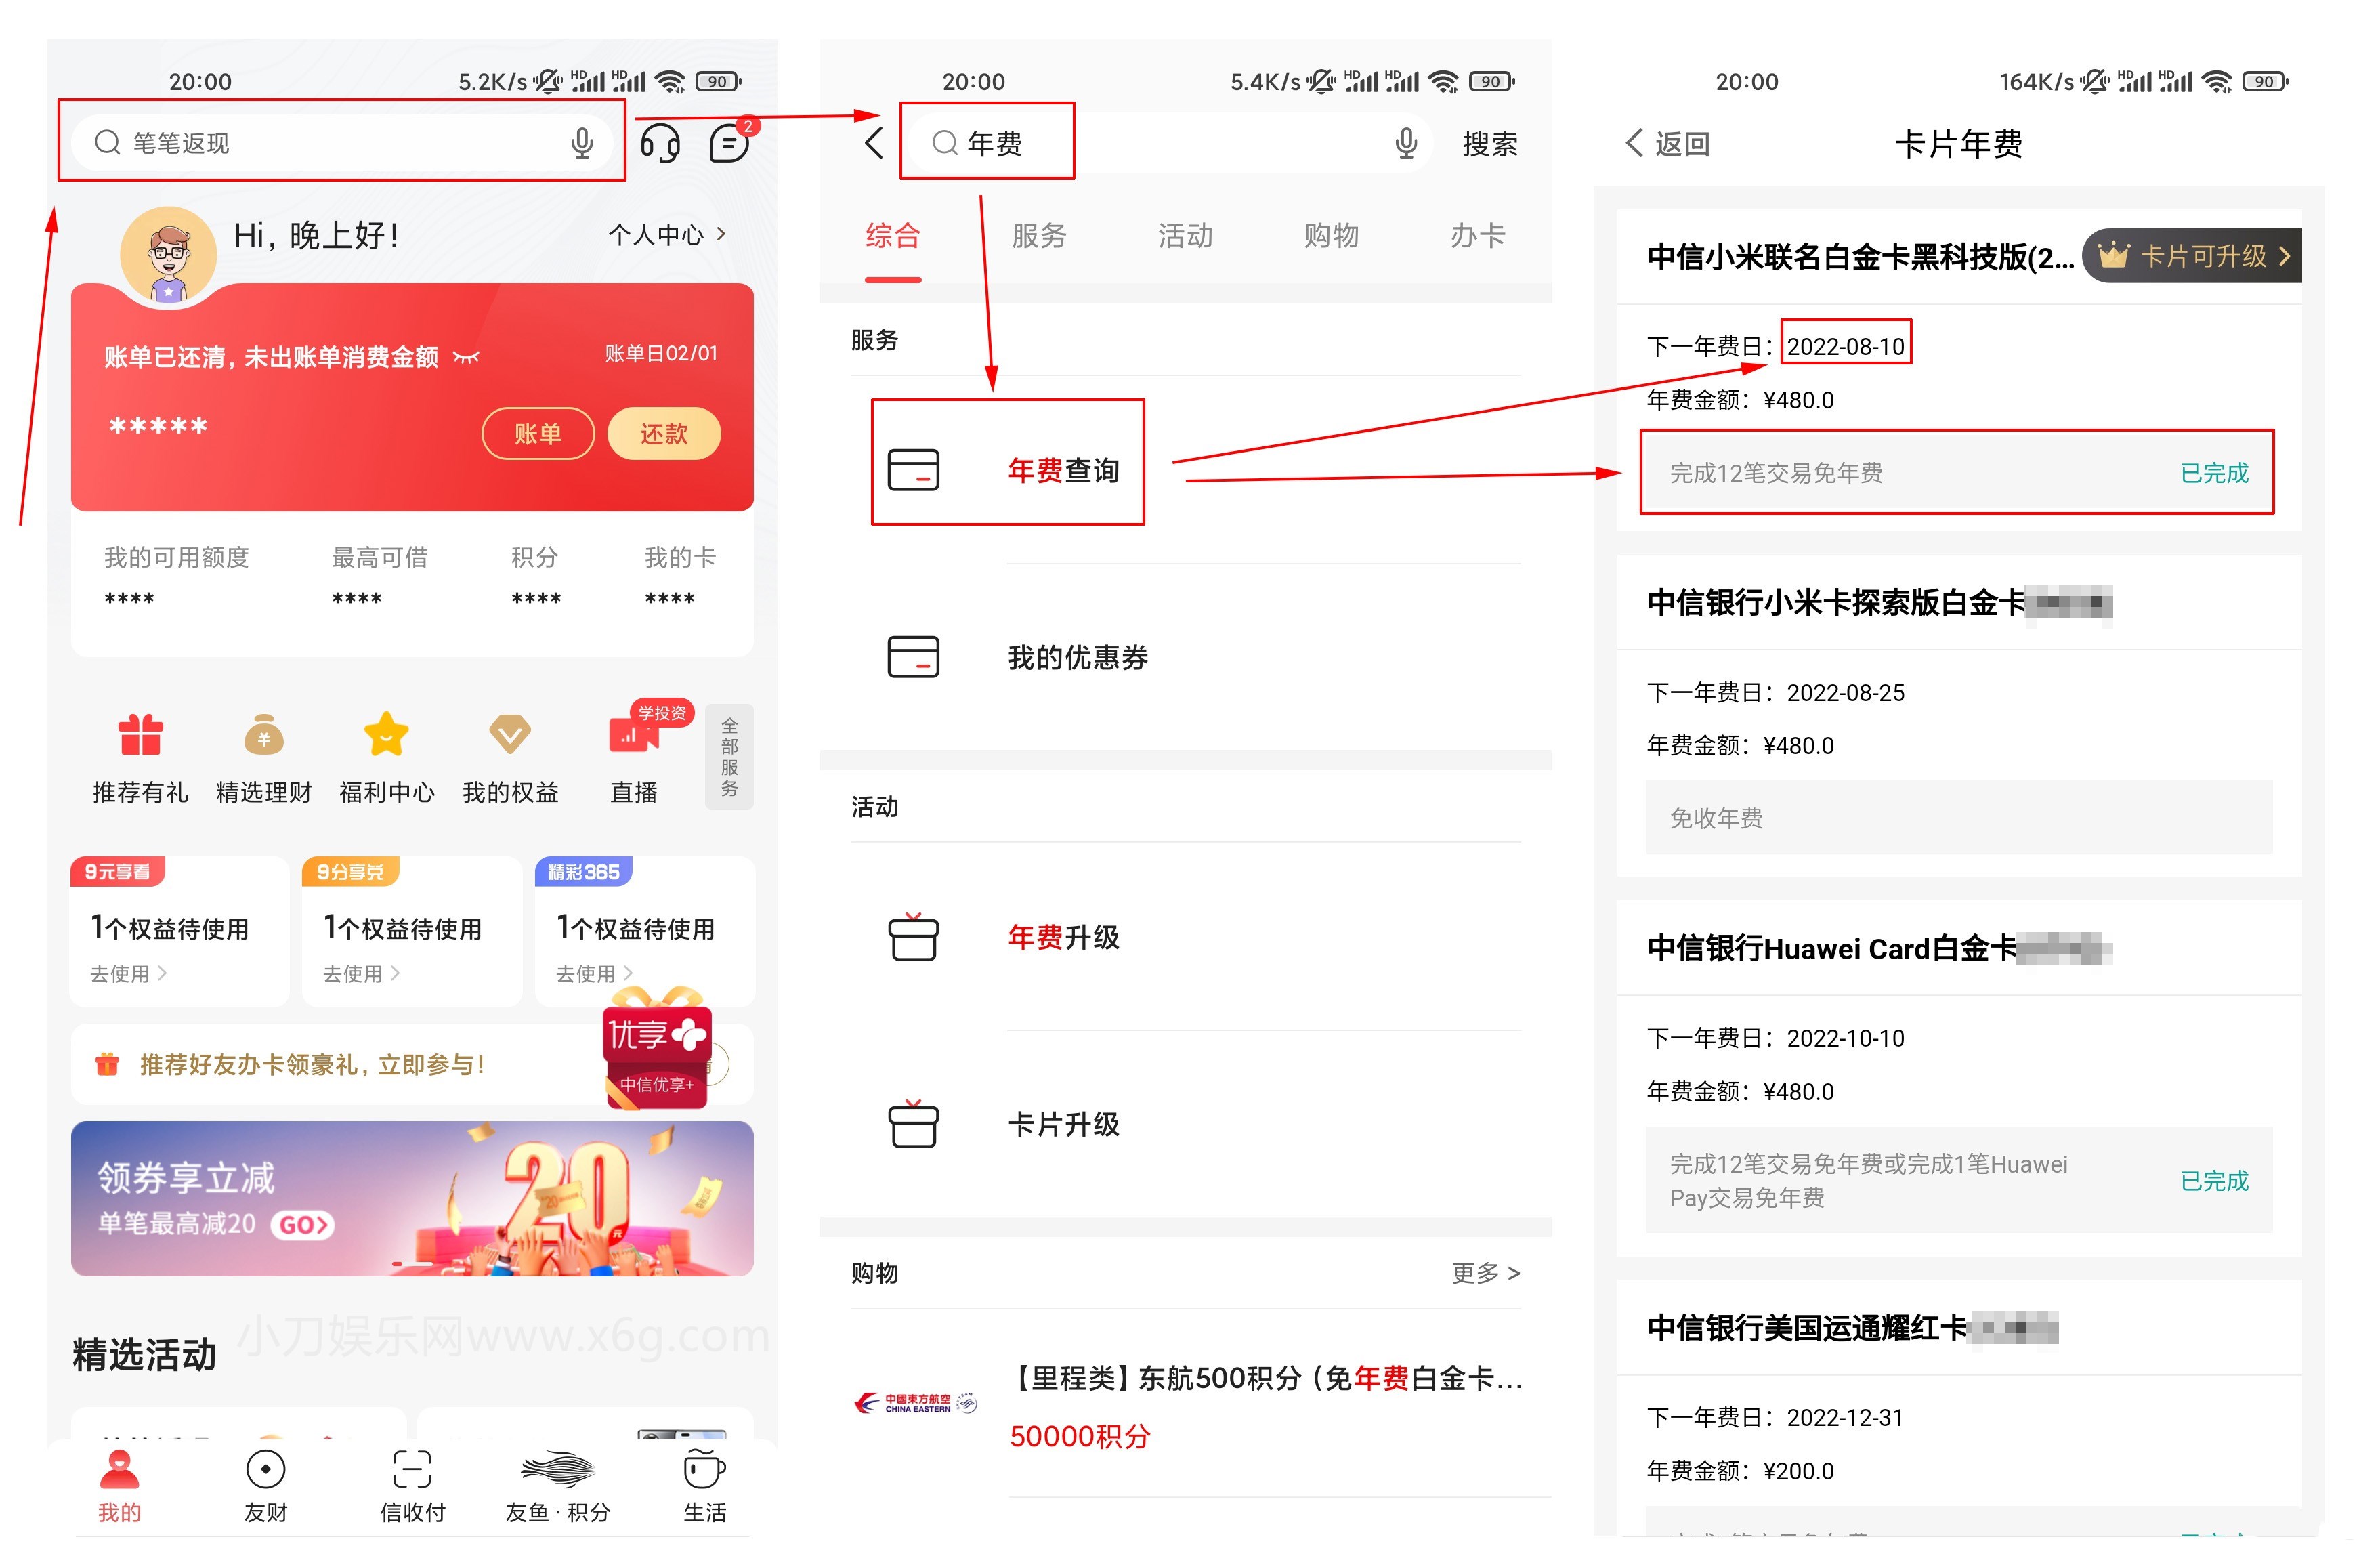Tap the 年费查询 card icon
This screenshot has height=1554, width=2380.
[x=913, y=470]
